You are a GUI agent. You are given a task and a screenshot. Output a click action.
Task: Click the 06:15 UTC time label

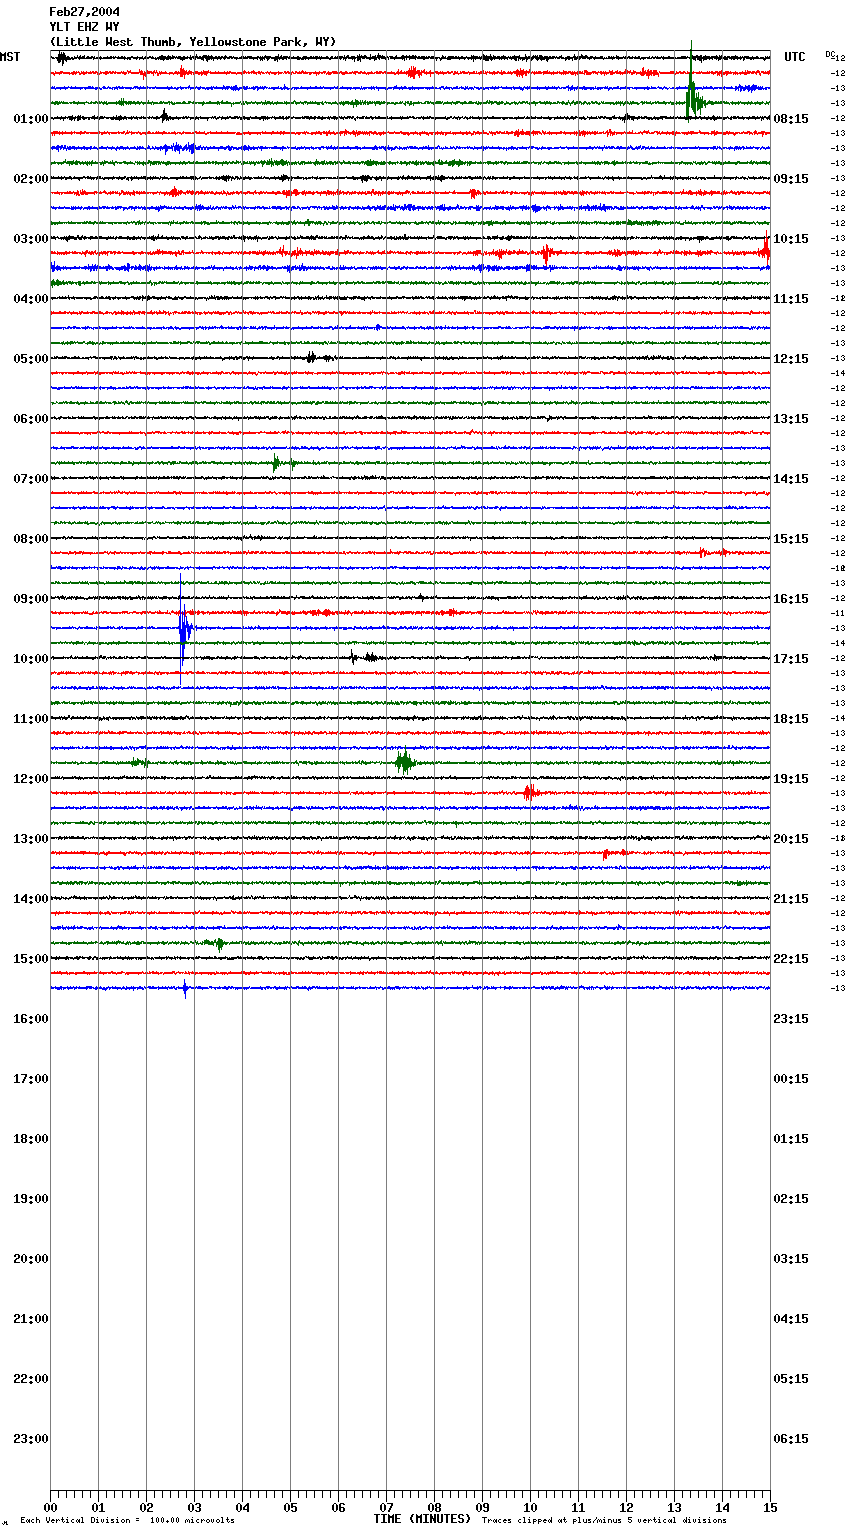click(x=791, y=1439)
